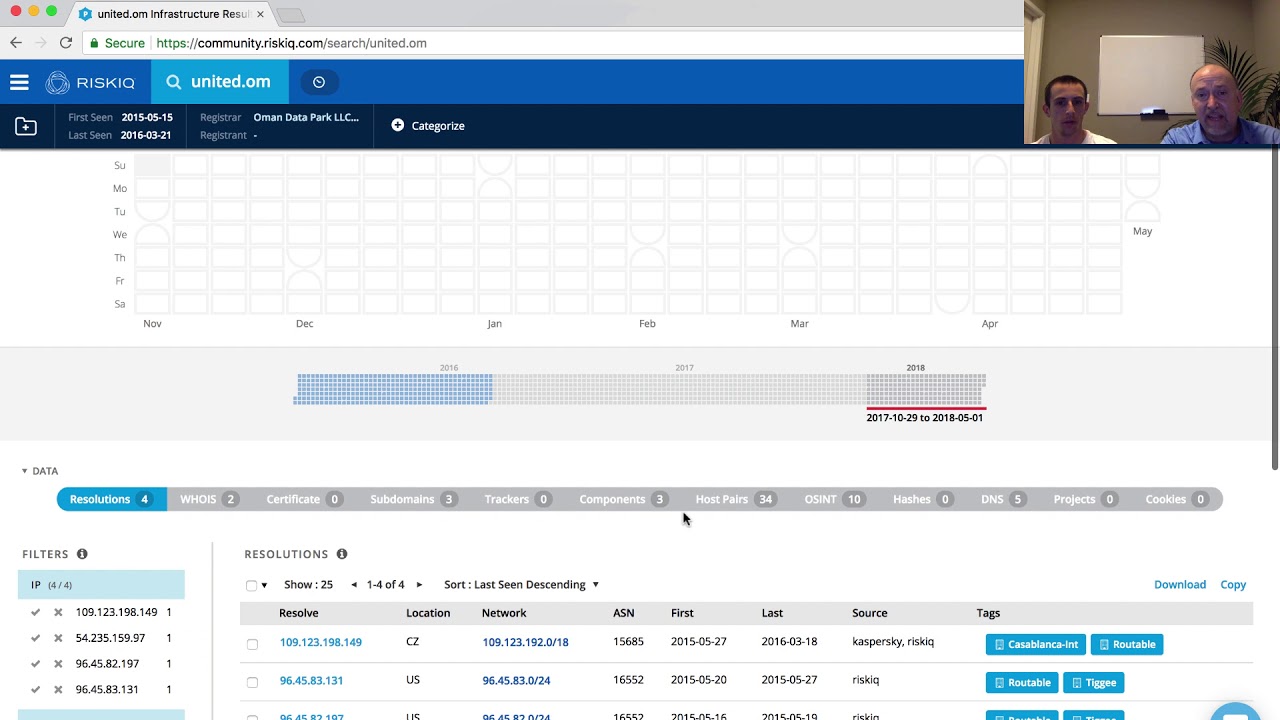Click the plus icon next to Categorize
The width and height of the screenshot is (1280, 720).
[398, 125]
